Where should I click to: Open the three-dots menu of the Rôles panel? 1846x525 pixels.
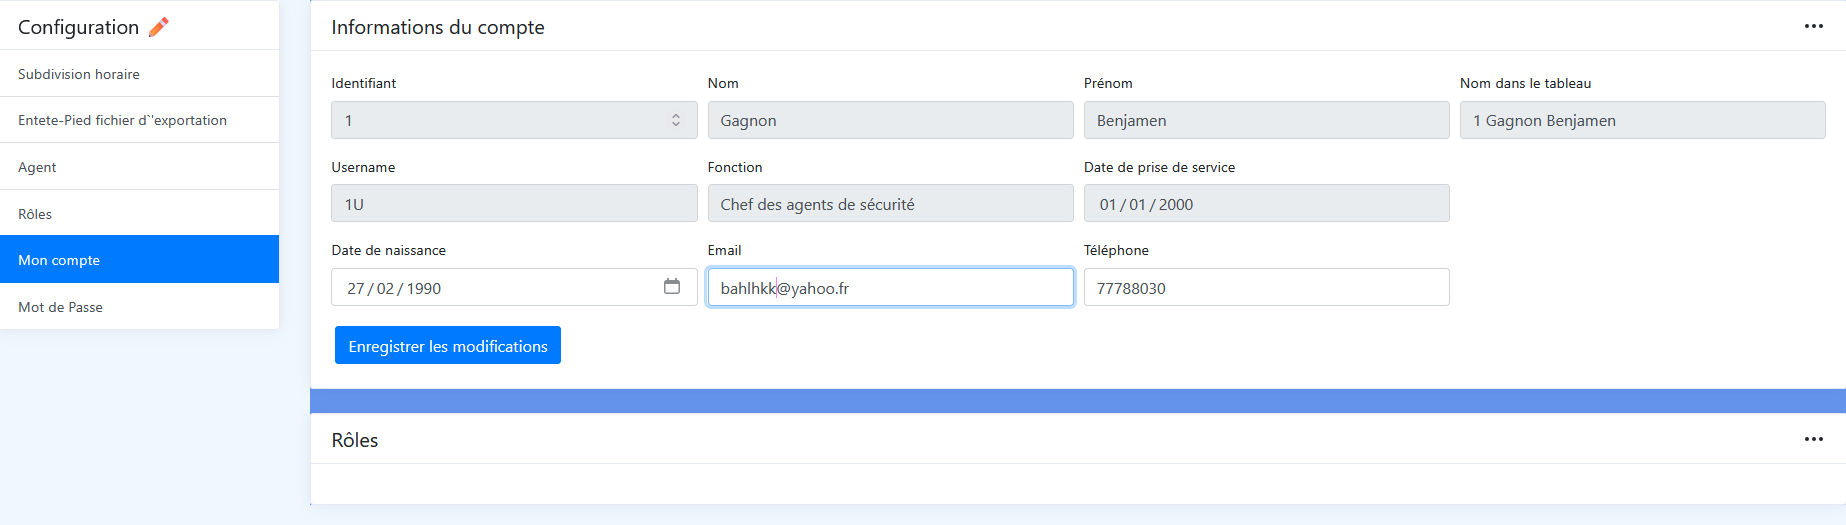[1814, 439]
